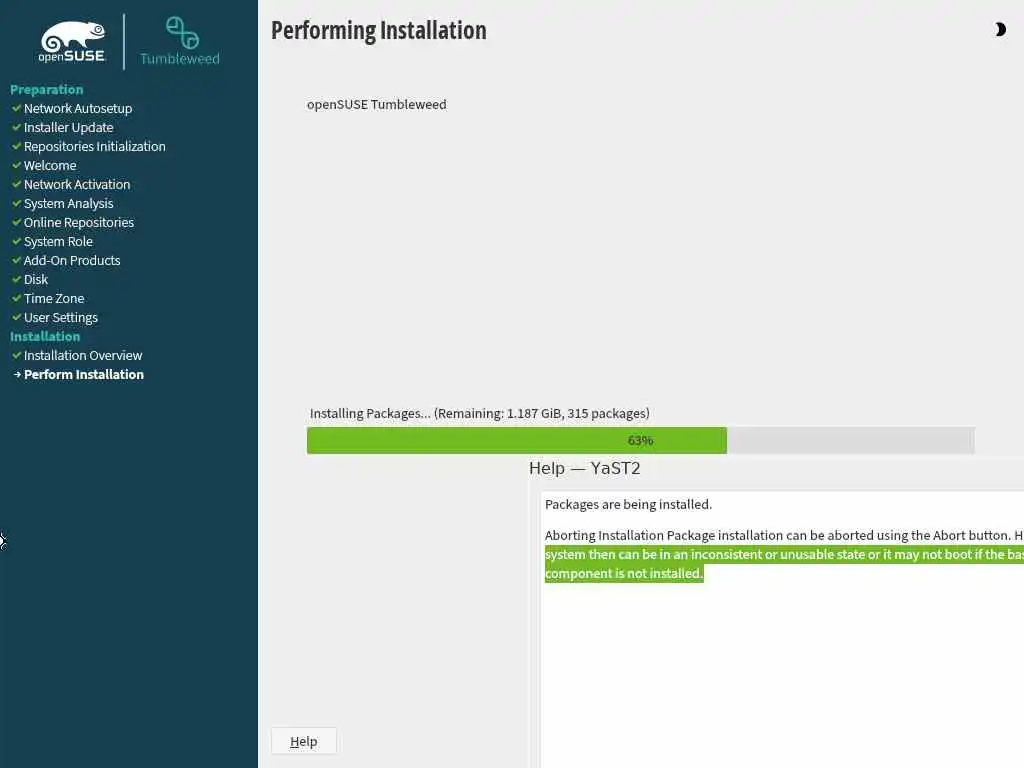Click the check mark beside System Role
The image size is (1024, 768).
point(16,241)
